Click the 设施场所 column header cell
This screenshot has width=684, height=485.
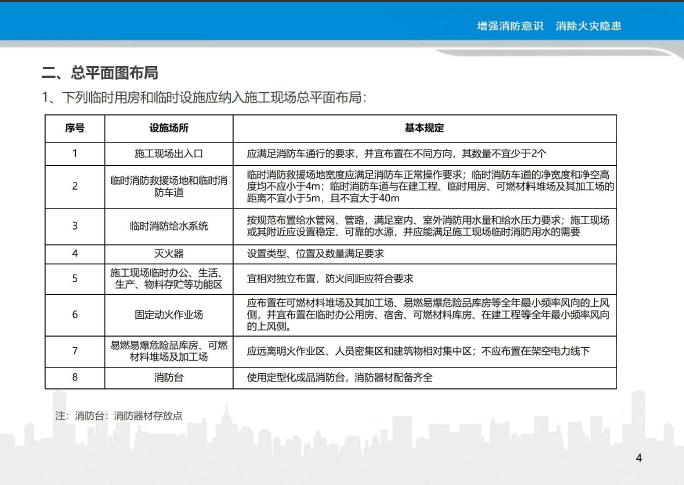[x=169, y=128]
